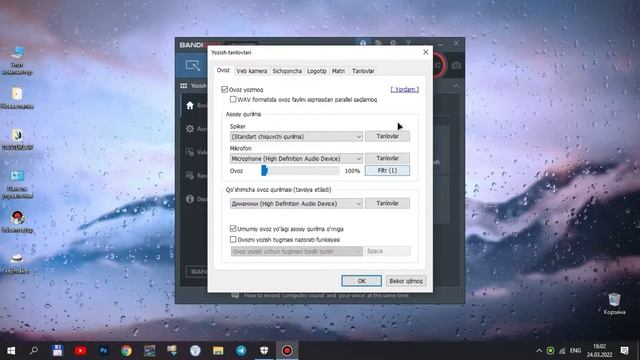Switch to Bandicam record icon in taskbar
The height and width of the screenshot is (360, 640).
click(287, 351)
